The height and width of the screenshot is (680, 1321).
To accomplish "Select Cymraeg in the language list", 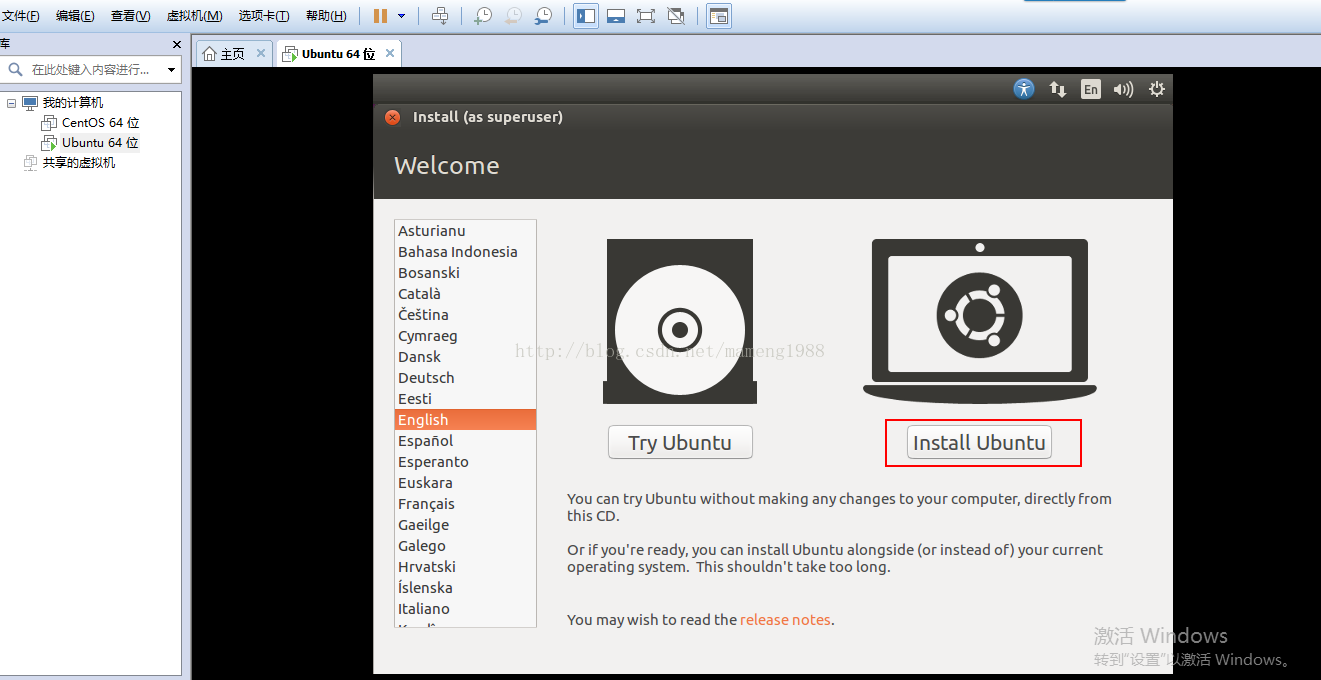I will (x=466, y=336).
